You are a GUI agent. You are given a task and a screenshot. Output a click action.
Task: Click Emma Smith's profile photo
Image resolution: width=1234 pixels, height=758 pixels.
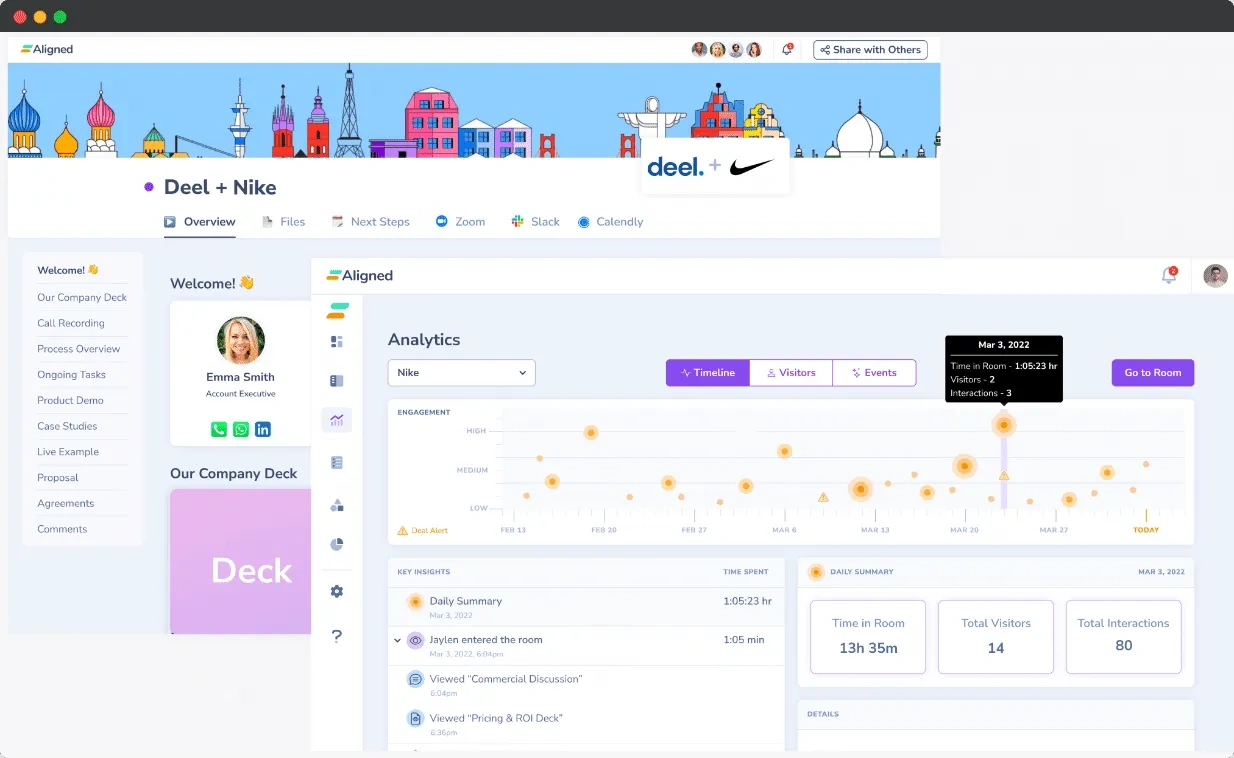(x=241, y=341)
